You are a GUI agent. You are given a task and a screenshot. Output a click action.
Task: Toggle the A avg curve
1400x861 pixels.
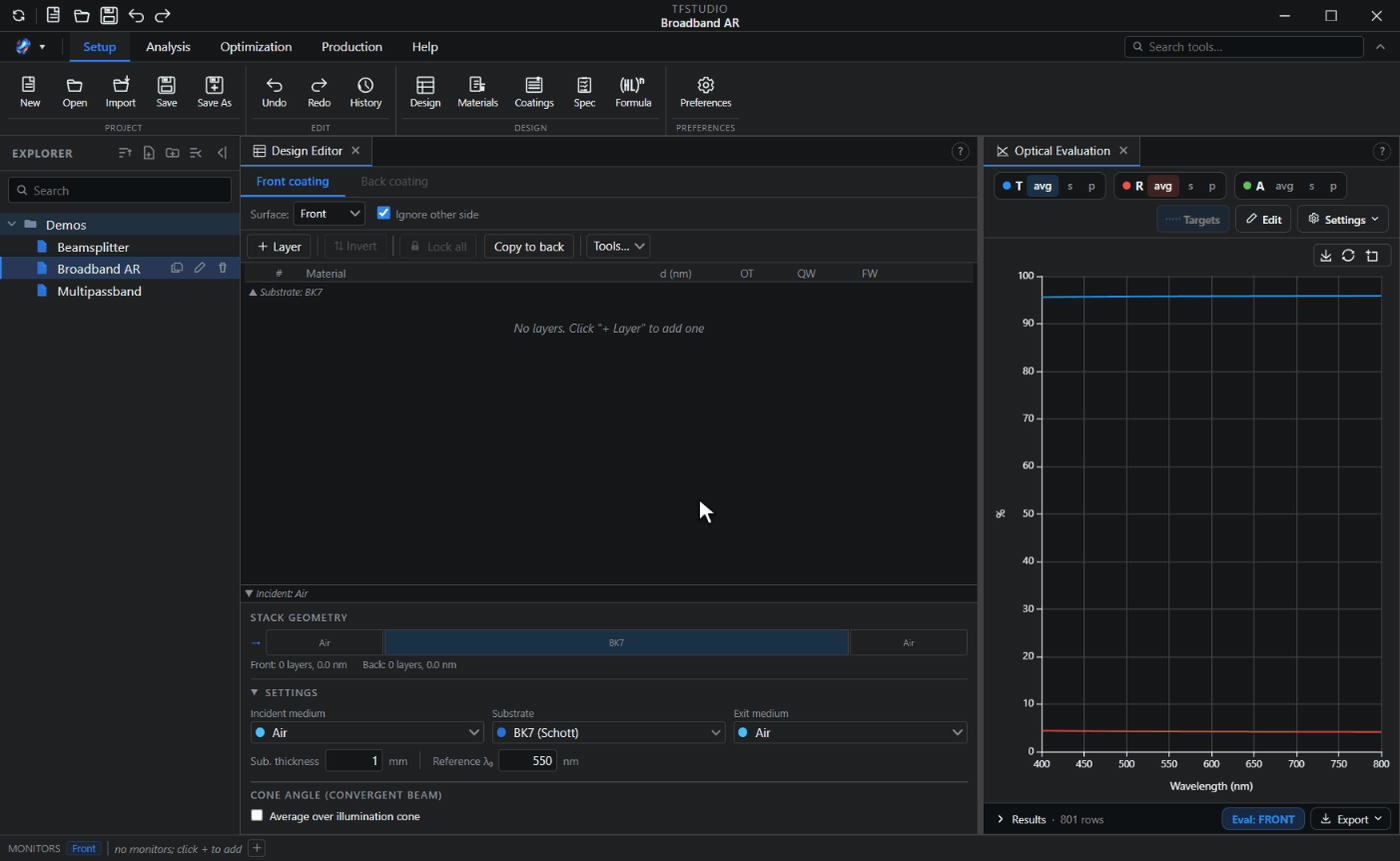(1285, 186)
